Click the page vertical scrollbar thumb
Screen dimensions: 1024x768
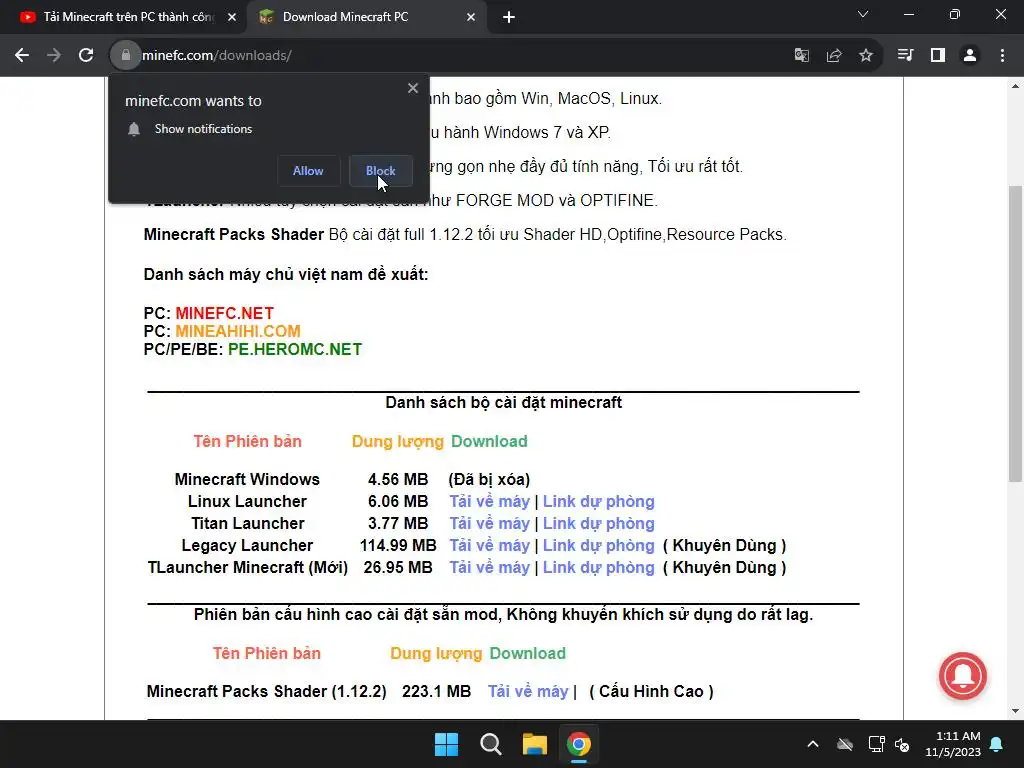pos(1015,333)
